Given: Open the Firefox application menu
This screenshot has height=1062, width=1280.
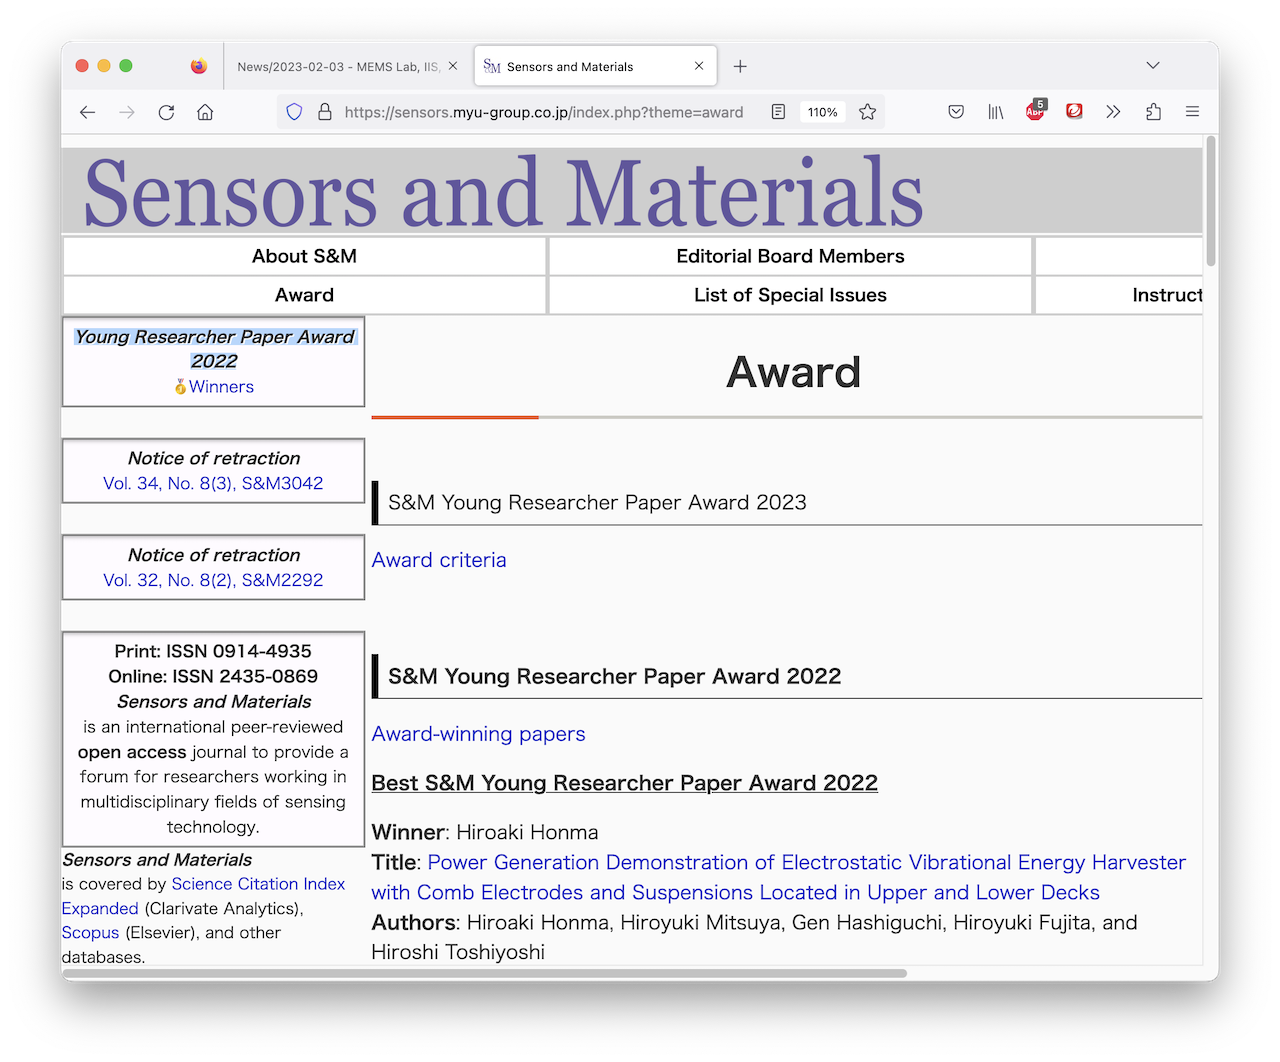Looking at the screenshot, I should click(1192, 112).
